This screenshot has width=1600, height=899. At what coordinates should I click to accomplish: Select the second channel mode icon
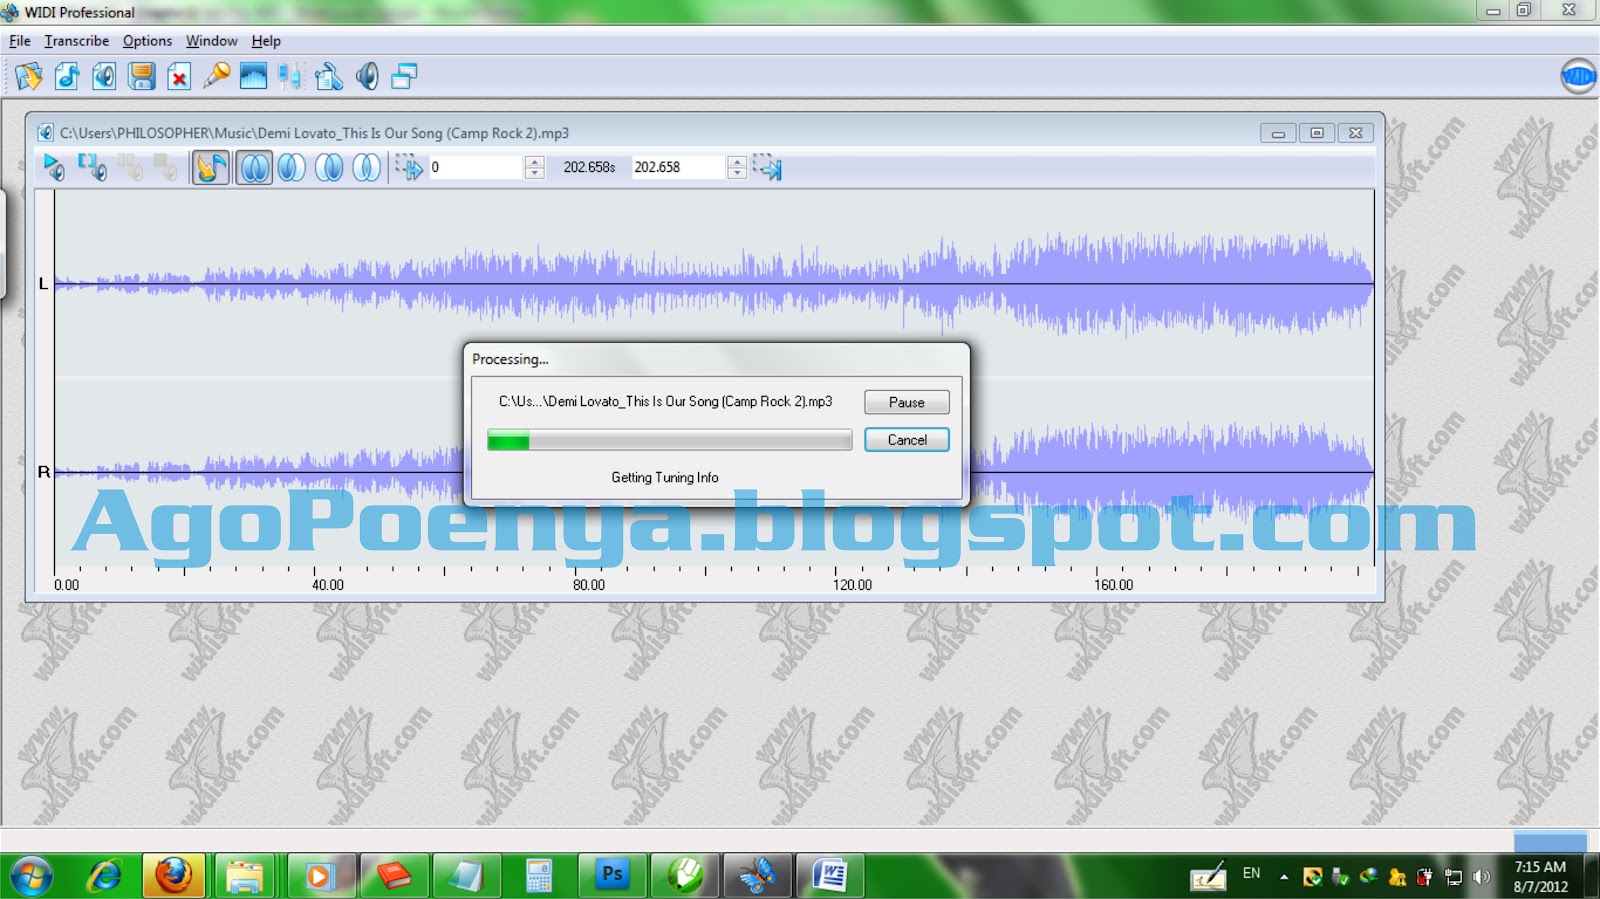point(291,167)
